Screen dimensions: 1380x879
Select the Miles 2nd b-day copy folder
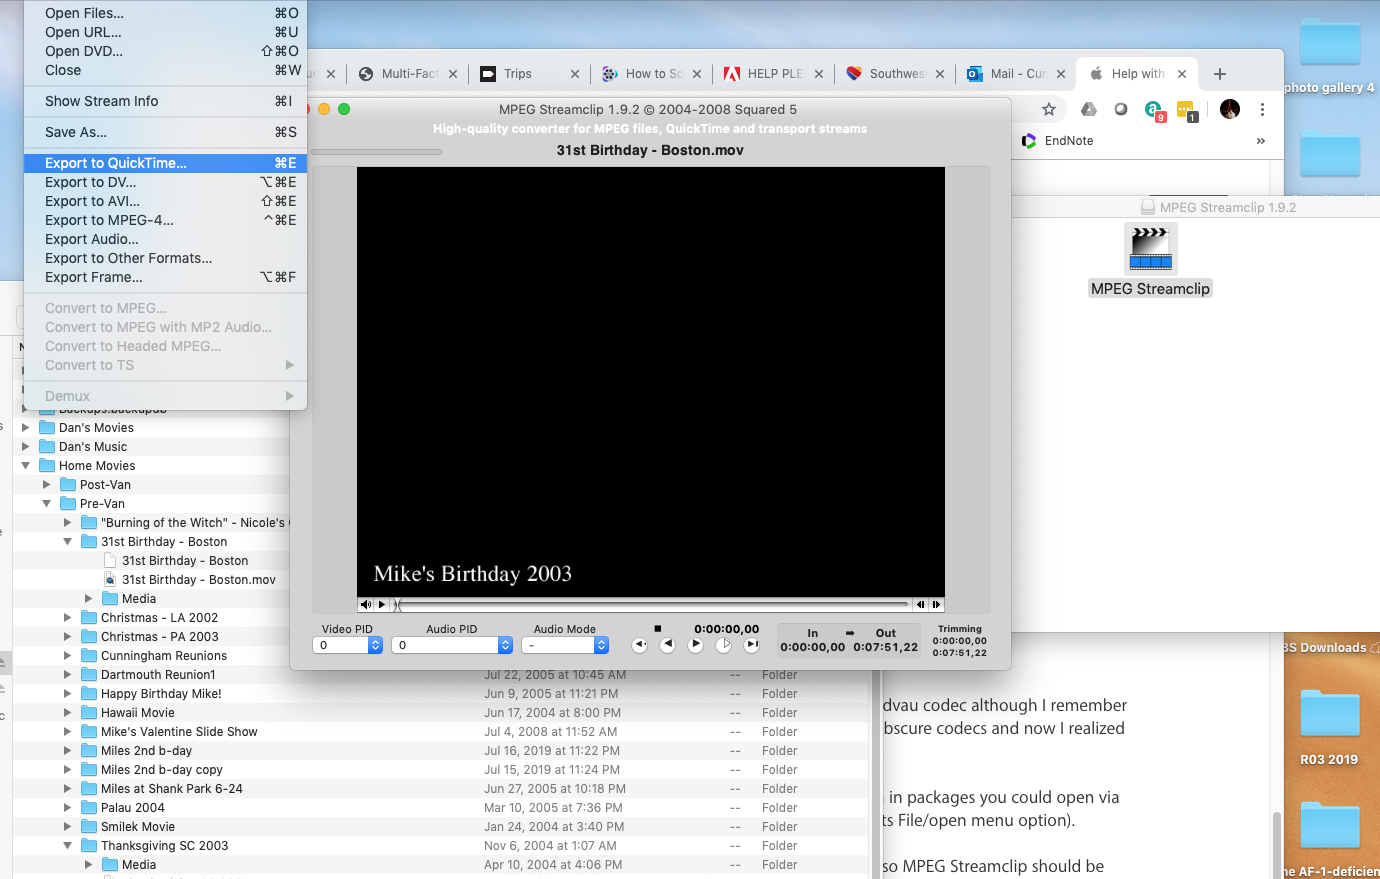click(x=161, y=770)
